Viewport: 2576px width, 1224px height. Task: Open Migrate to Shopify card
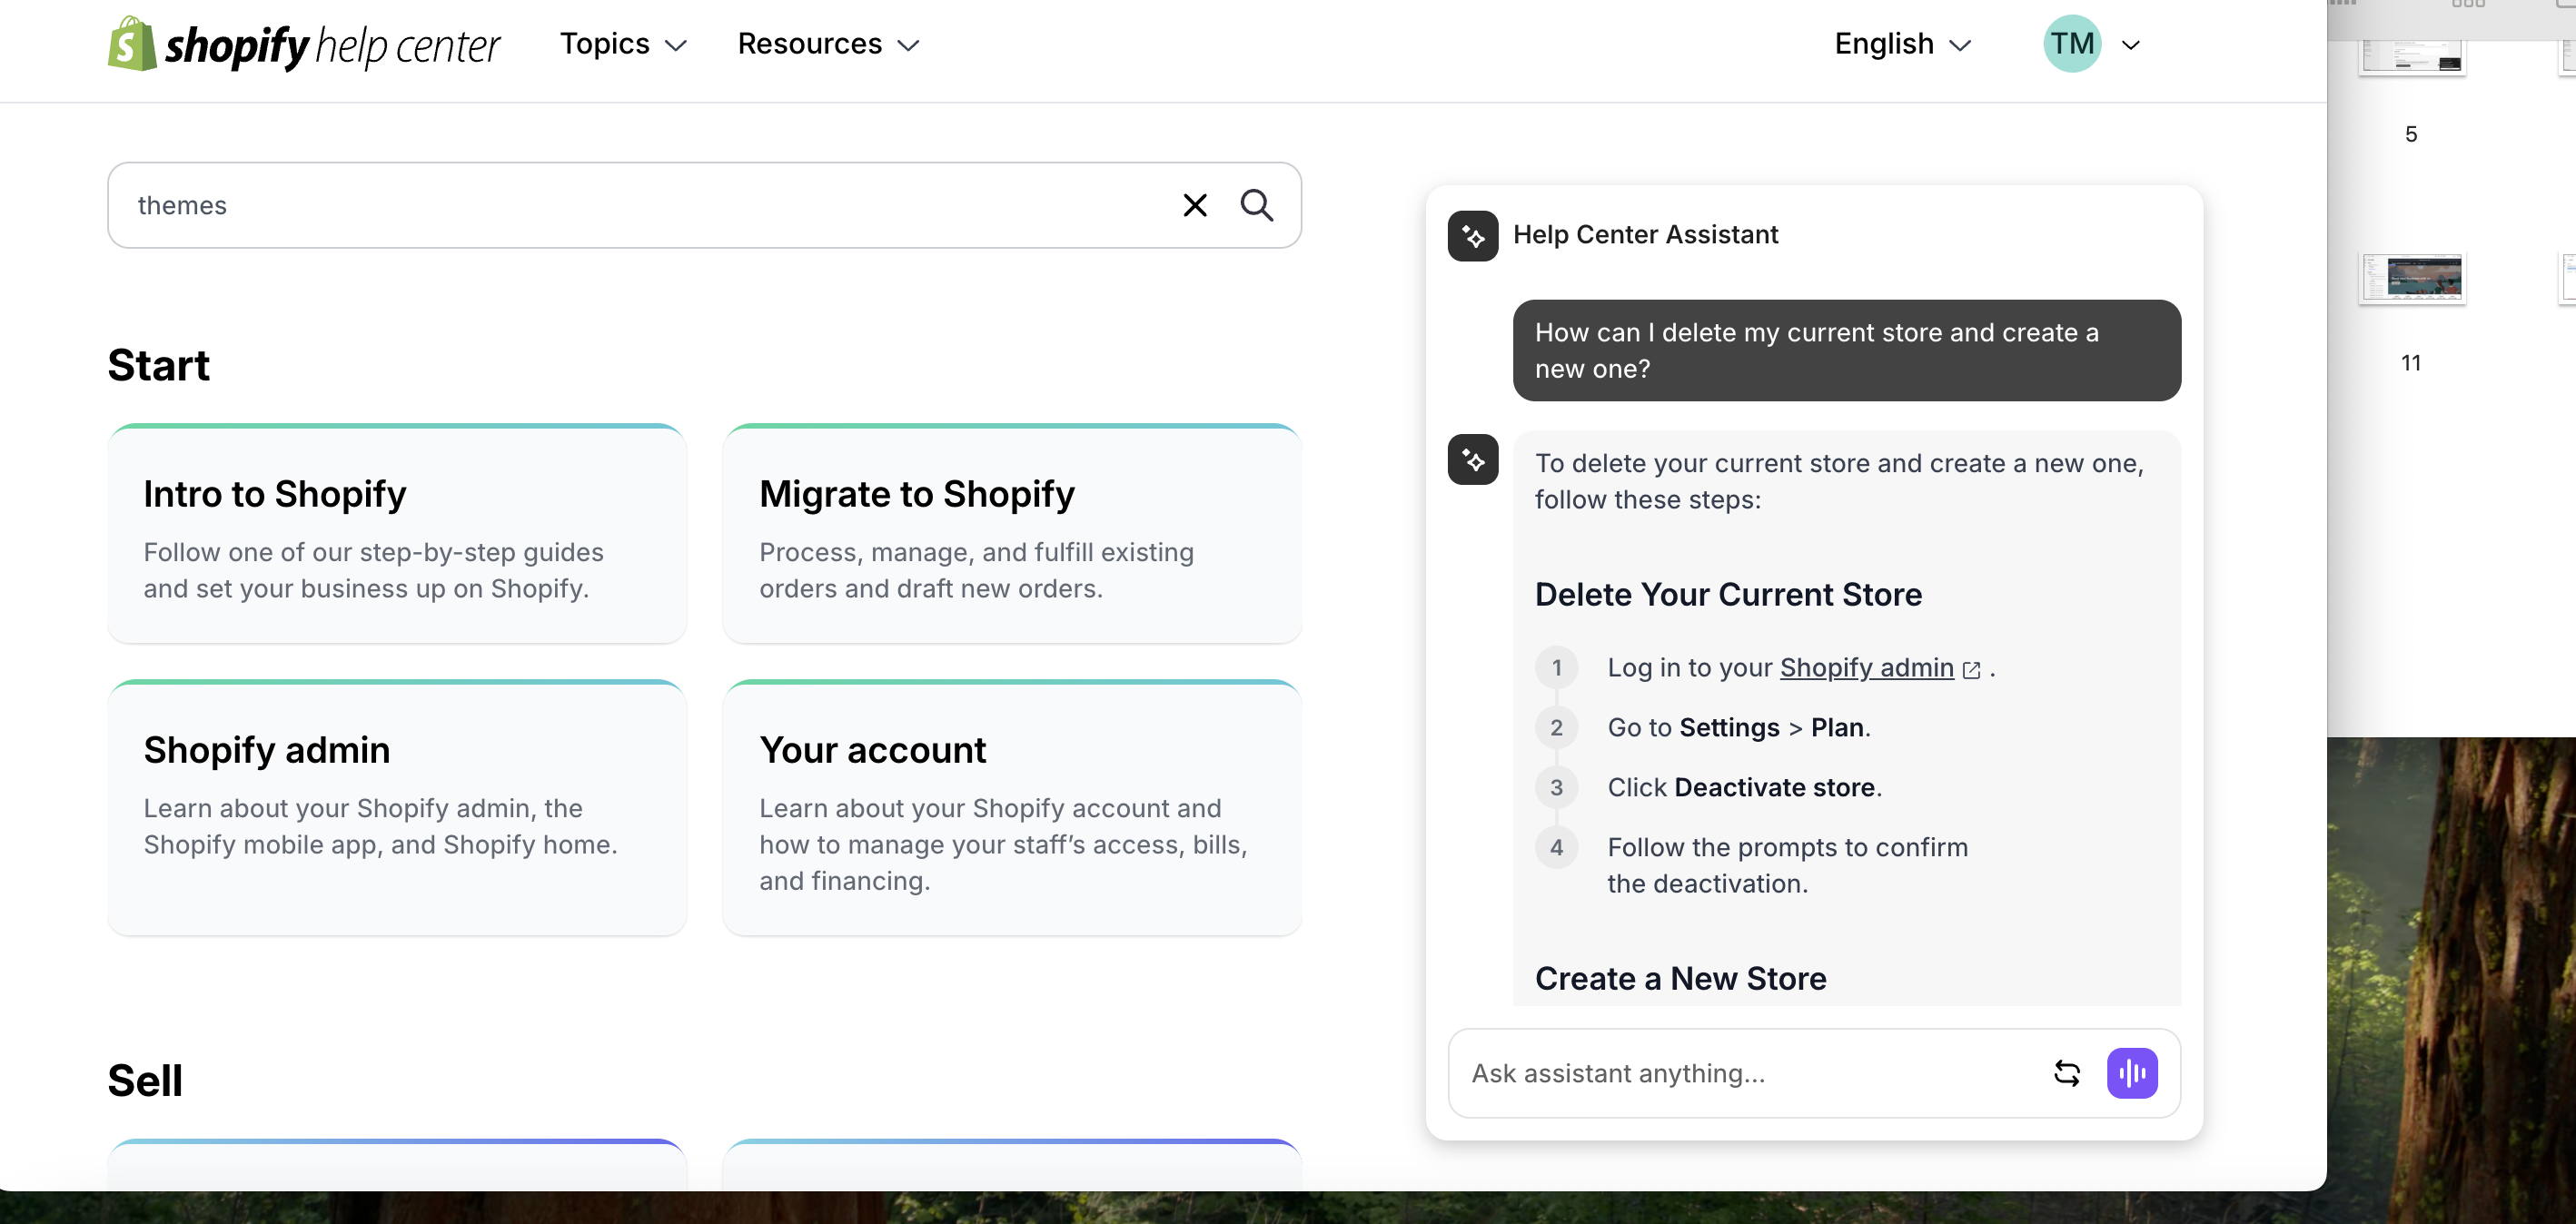[1012, 534]
